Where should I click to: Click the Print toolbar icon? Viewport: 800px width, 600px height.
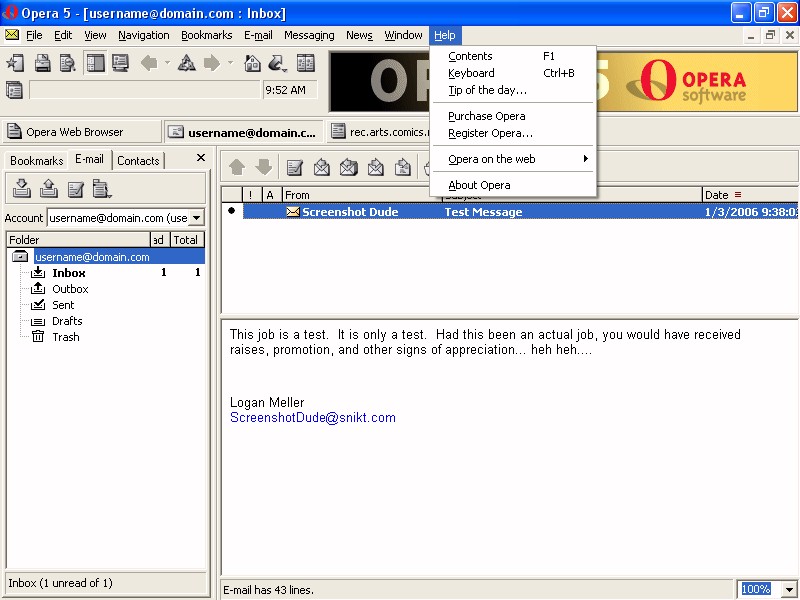point(42,64)
